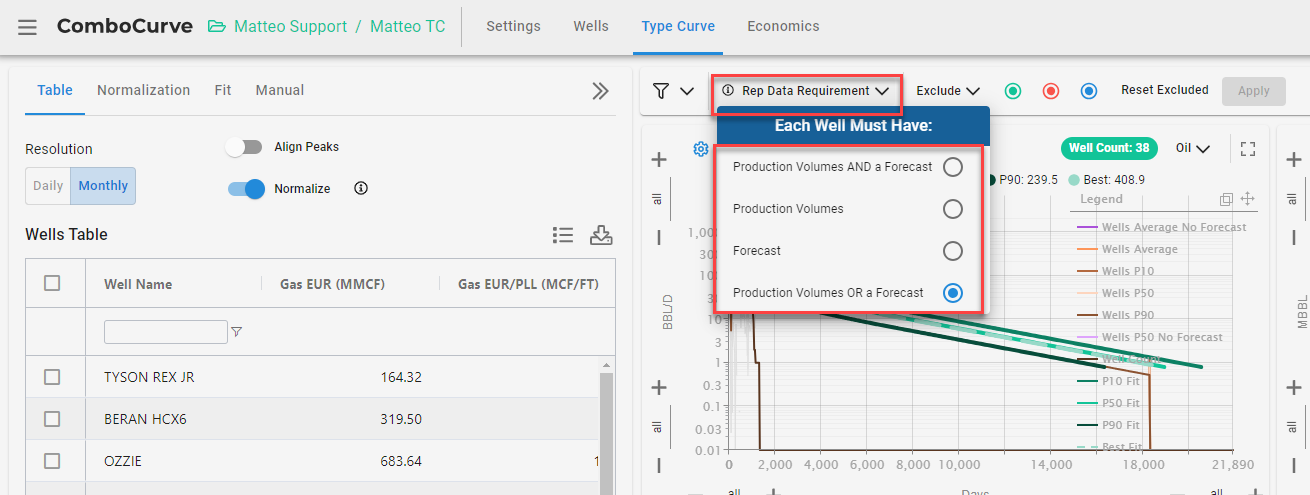This screenshot has height=495, width=1310.
Task: Click the Well Count: 38 badge
Action: [x=1108, y=148]
